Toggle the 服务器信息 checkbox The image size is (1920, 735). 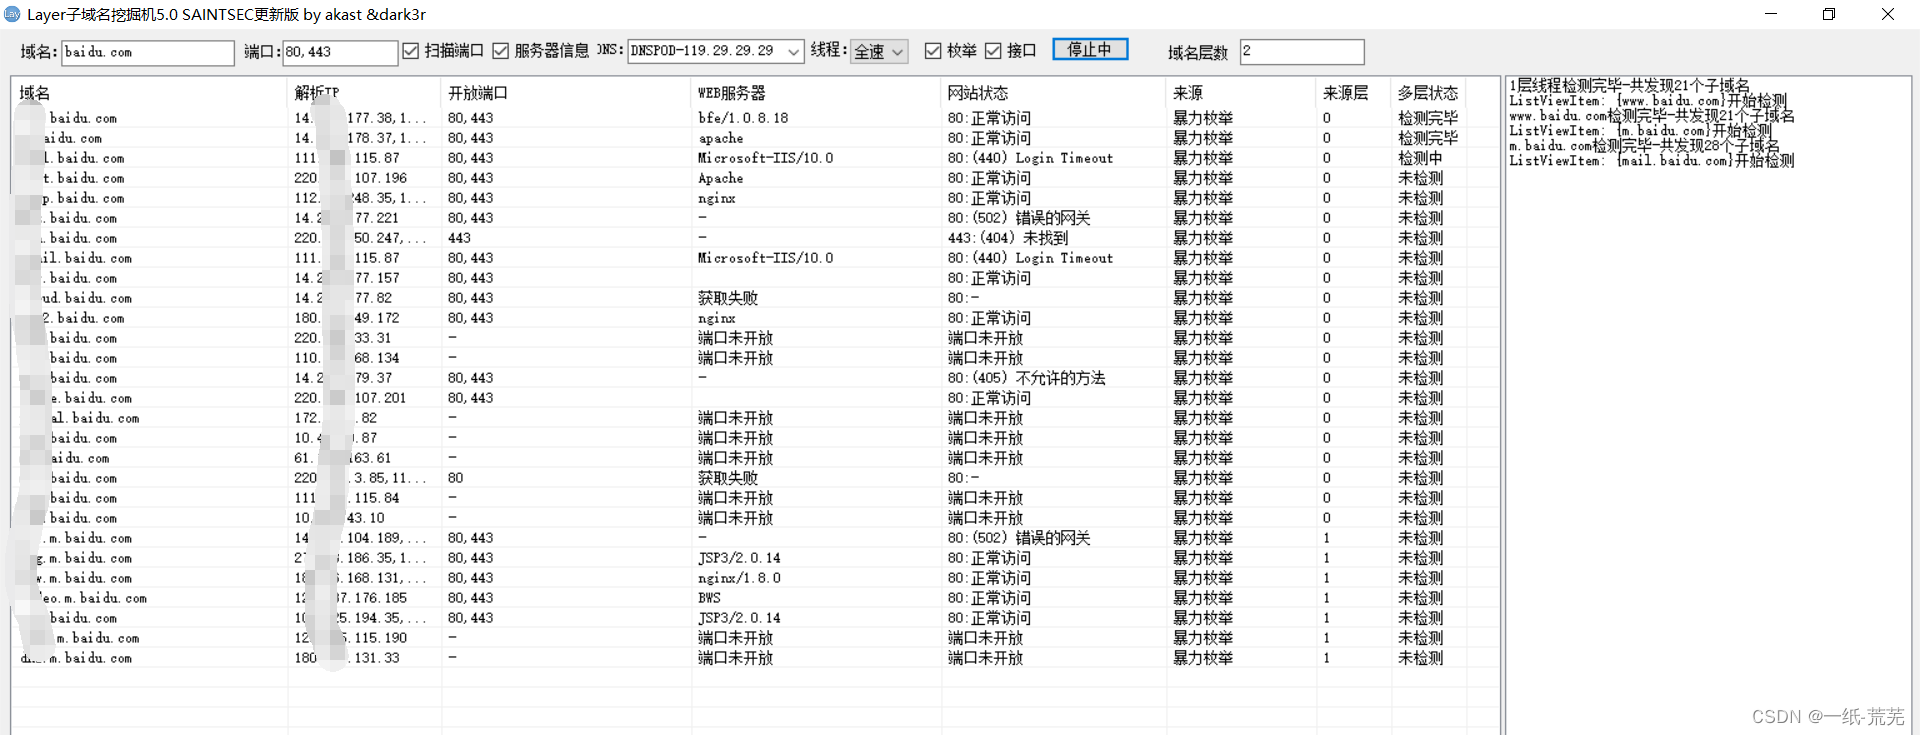click(x=501, y=51)
